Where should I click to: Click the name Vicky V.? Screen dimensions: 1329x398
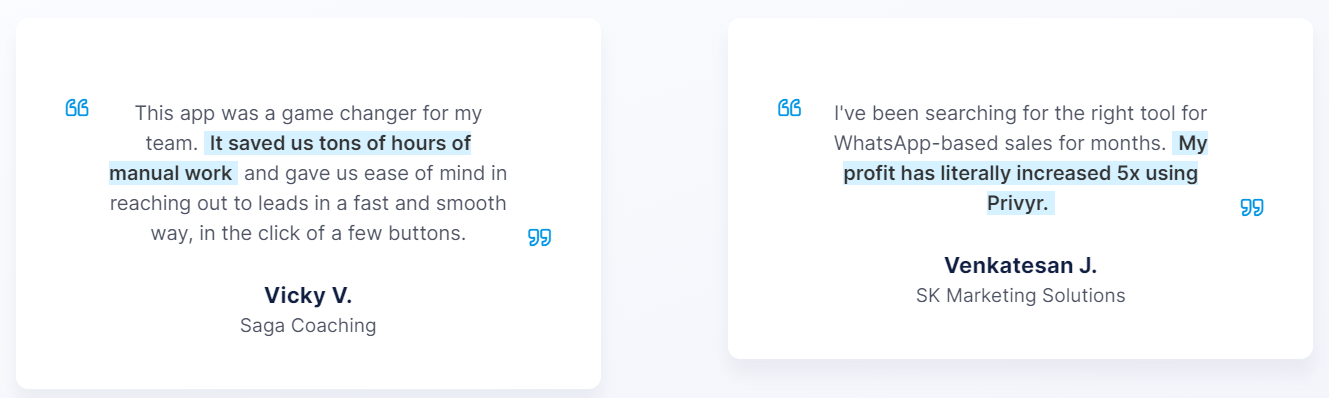(308, 295)
